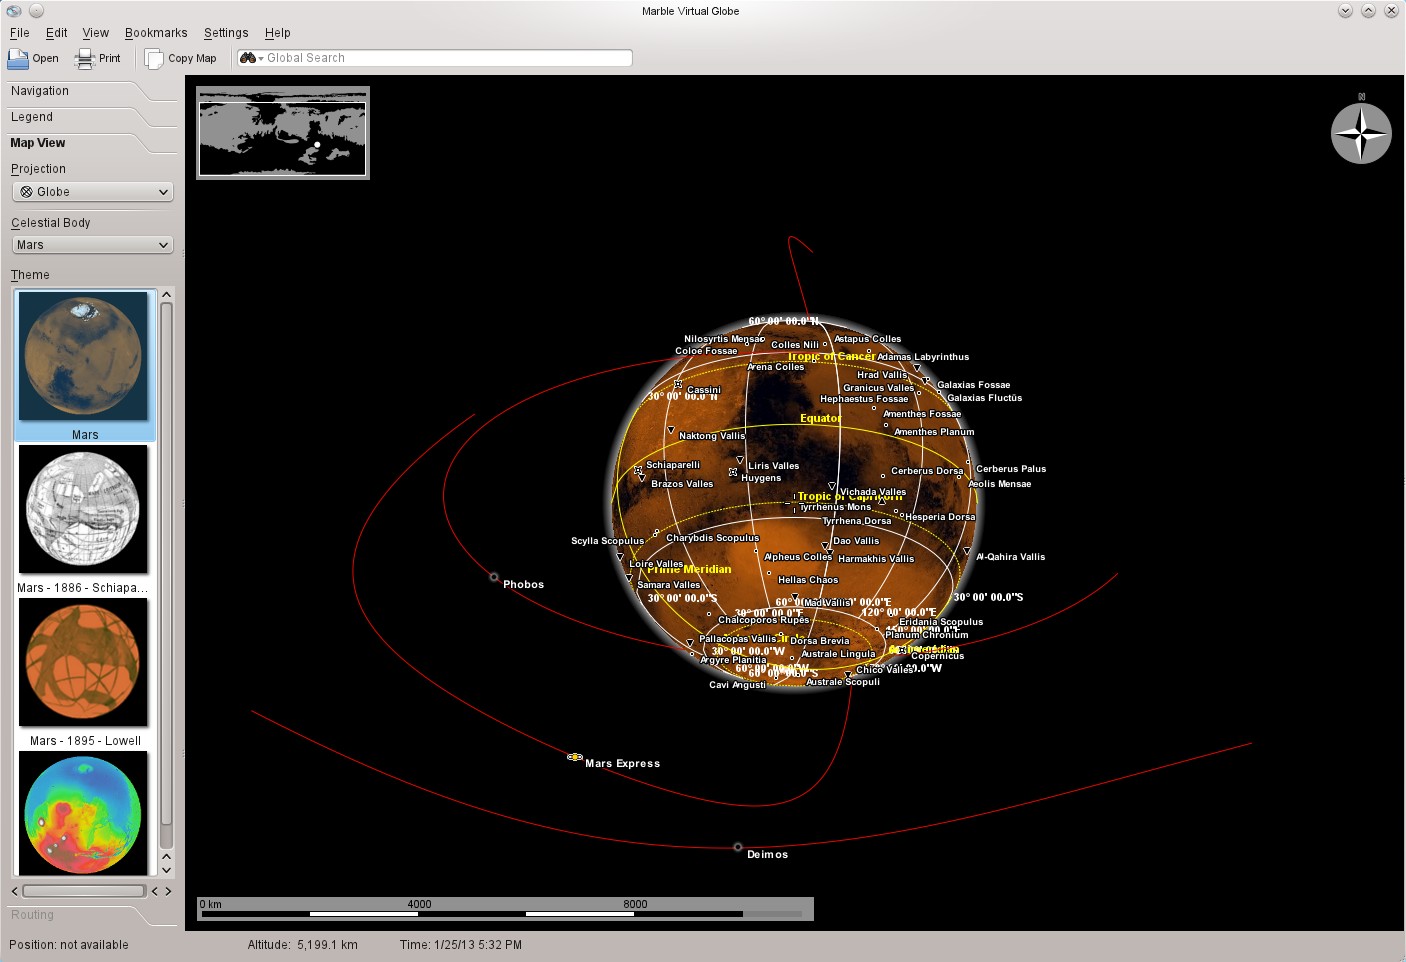The width and height of the screenshot is (1406, 962).
Task: Open the Projection Globe dropdown
Action: pyautogui.click(x=93, y=192)
